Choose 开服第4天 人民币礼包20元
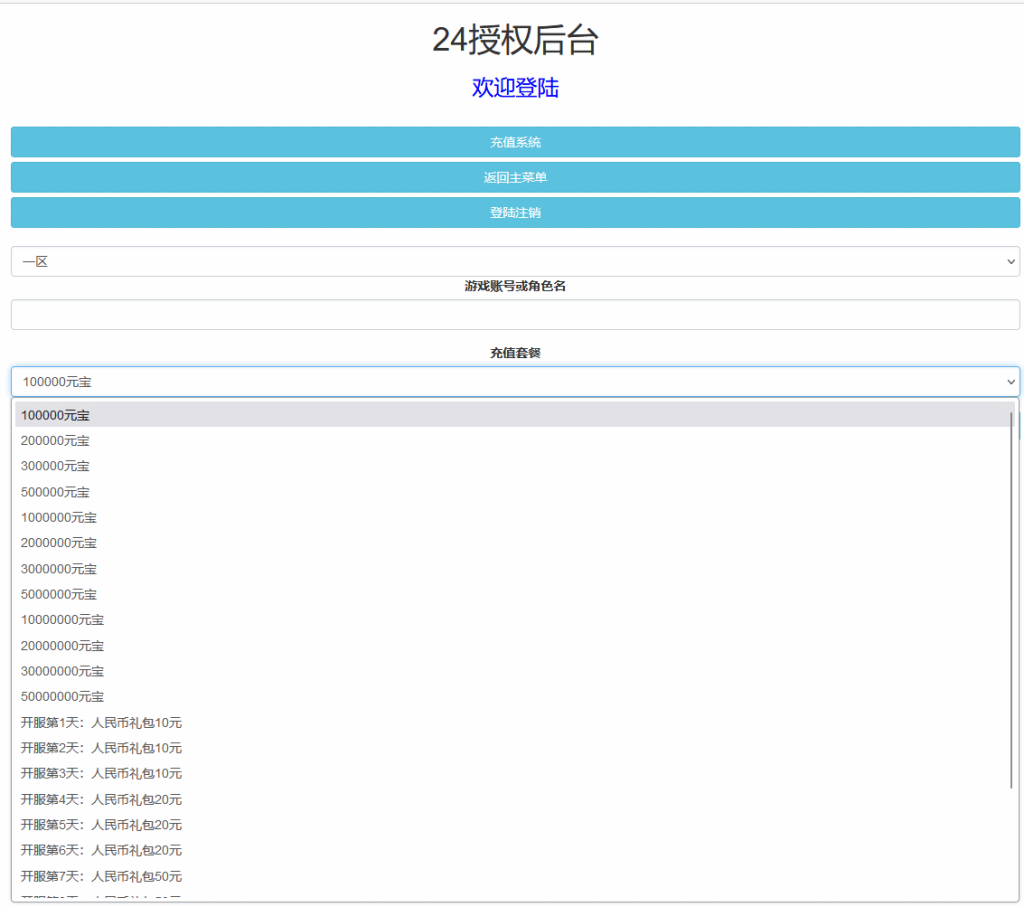 101,800
